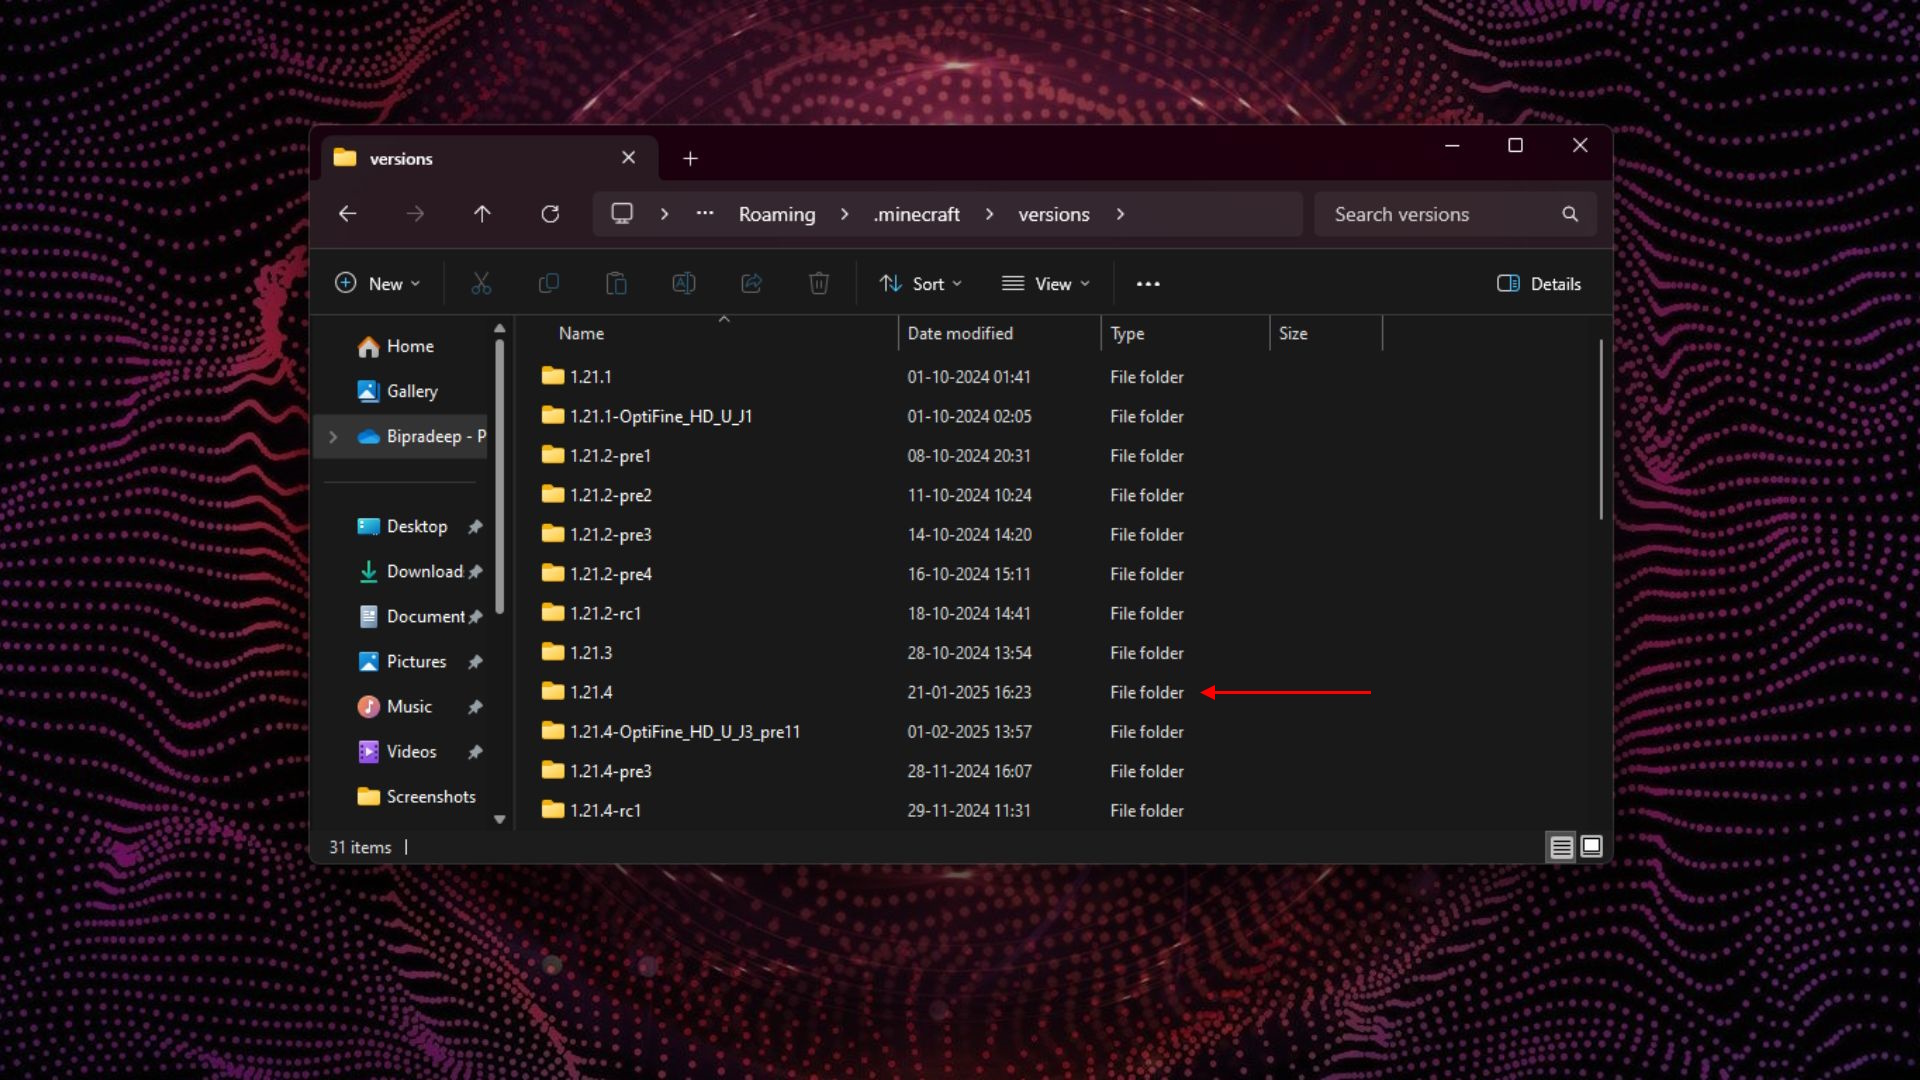The image size is (1920, 1080).
Task: Click the file list vertical scrollbar
Action: (x=1601, y=430)
